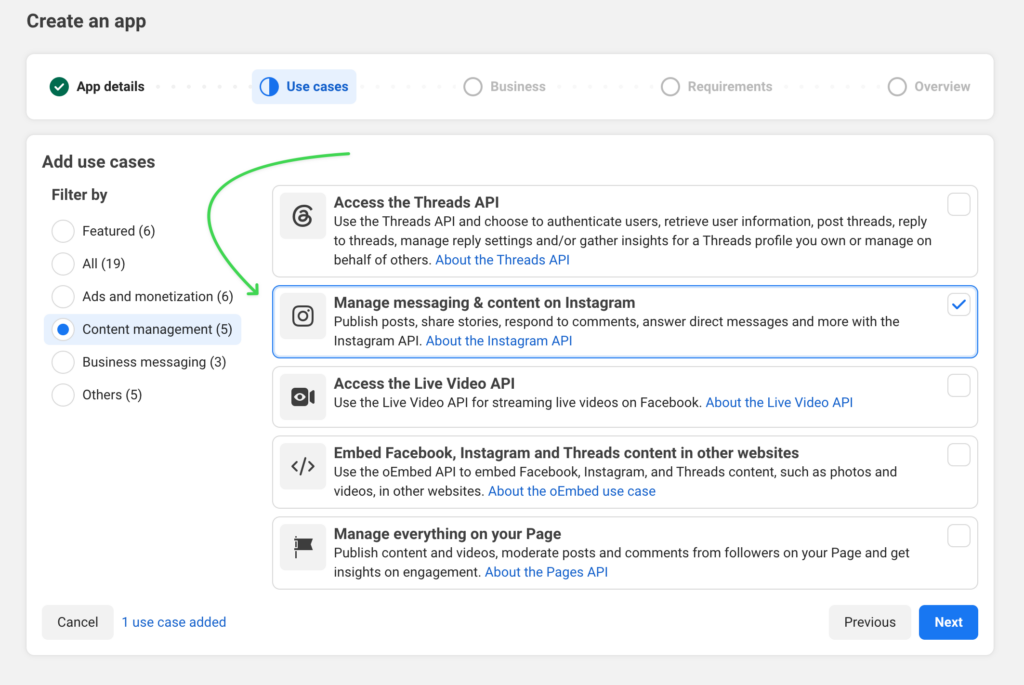This screenshot has width=1024, height=685.
Task: Select the Business messaging (3) filter
Action: 63,362
